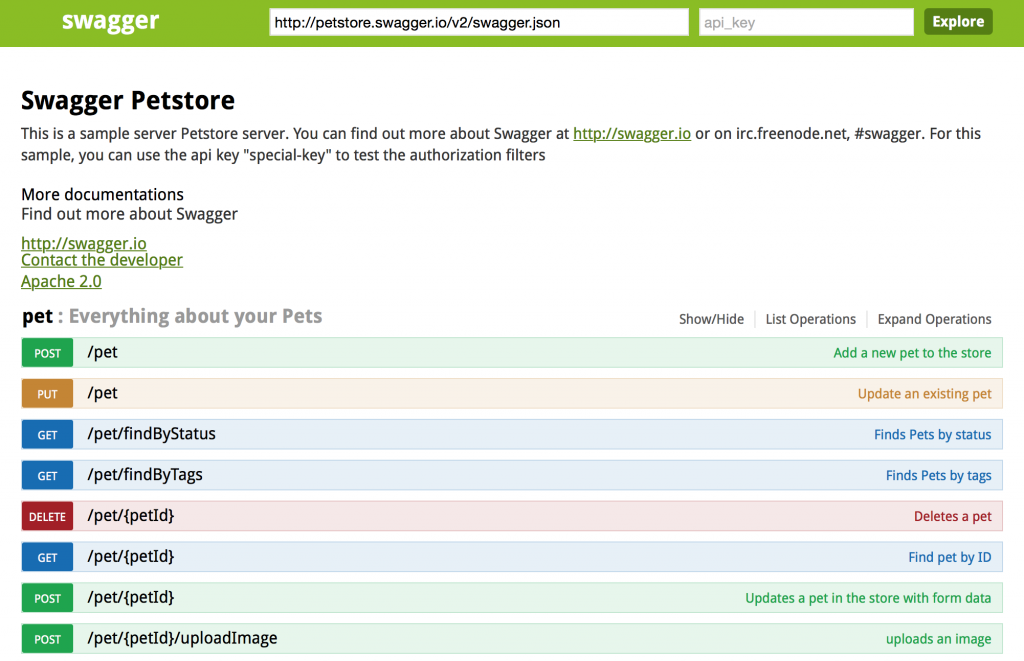
Task: Click the GET badge for /pet/findByStatus
Action: [x=48, y=435]
